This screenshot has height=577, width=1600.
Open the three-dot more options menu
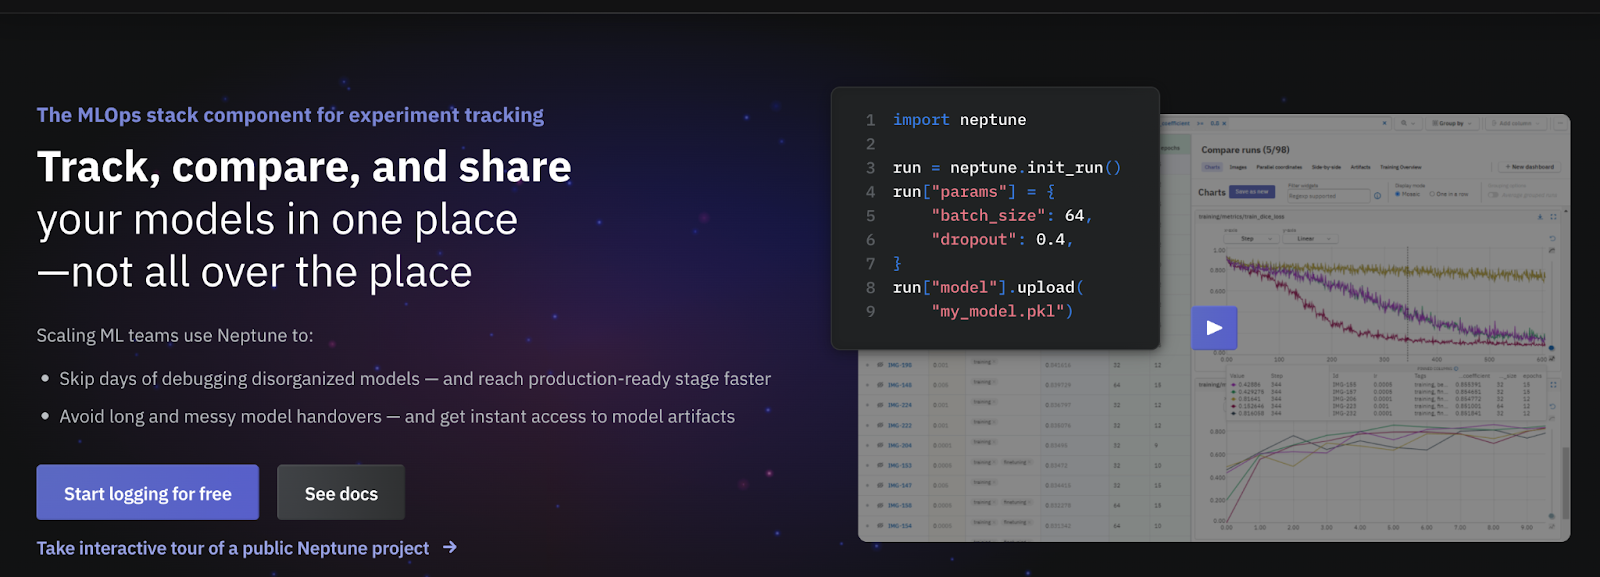pos(1560,124)
